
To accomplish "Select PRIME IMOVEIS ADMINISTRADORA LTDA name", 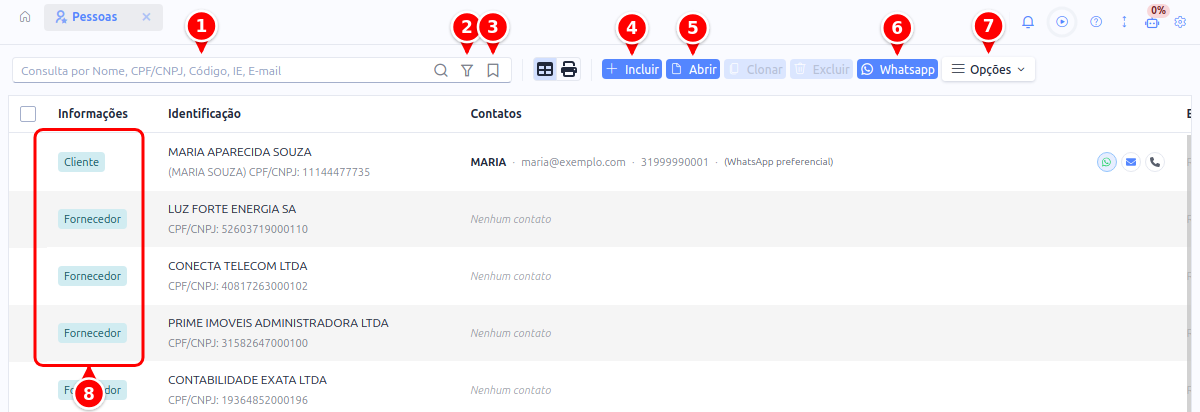I will (278, 323).
